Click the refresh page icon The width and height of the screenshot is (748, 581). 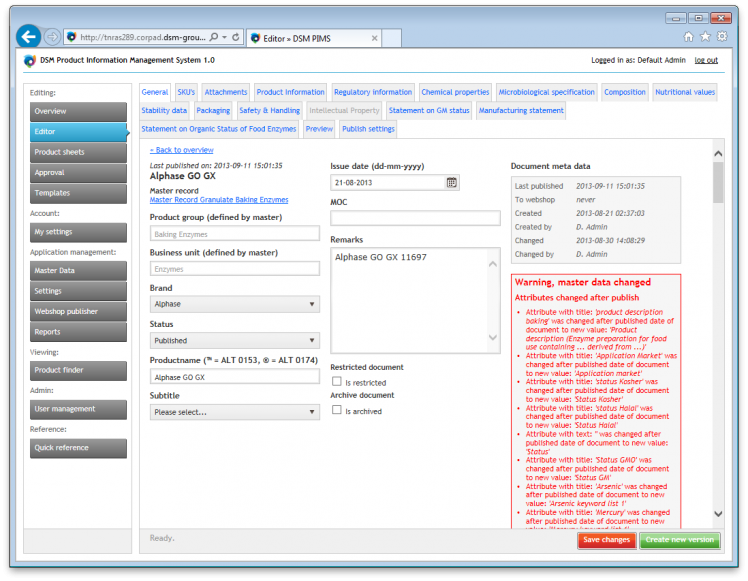coord(236,37)
